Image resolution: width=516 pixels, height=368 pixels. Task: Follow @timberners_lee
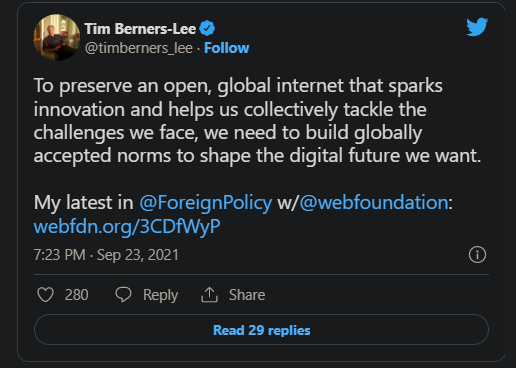(x=227, y=48)
